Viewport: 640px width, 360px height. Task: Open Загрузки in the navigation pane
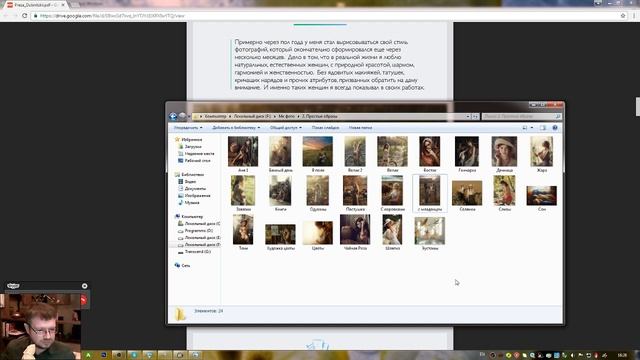193,147
